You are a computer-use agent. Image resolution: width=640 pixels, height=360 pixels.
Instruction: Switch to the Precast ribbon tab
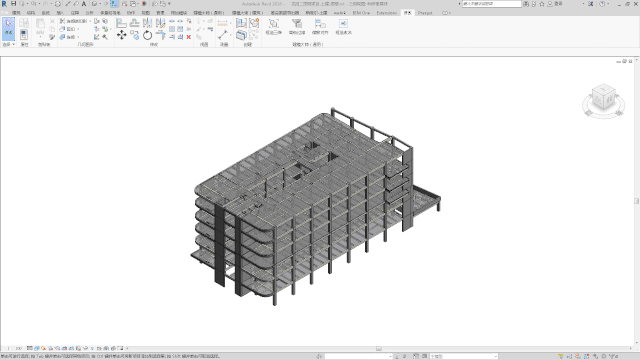pyautogui.click(x=425, y=13)
